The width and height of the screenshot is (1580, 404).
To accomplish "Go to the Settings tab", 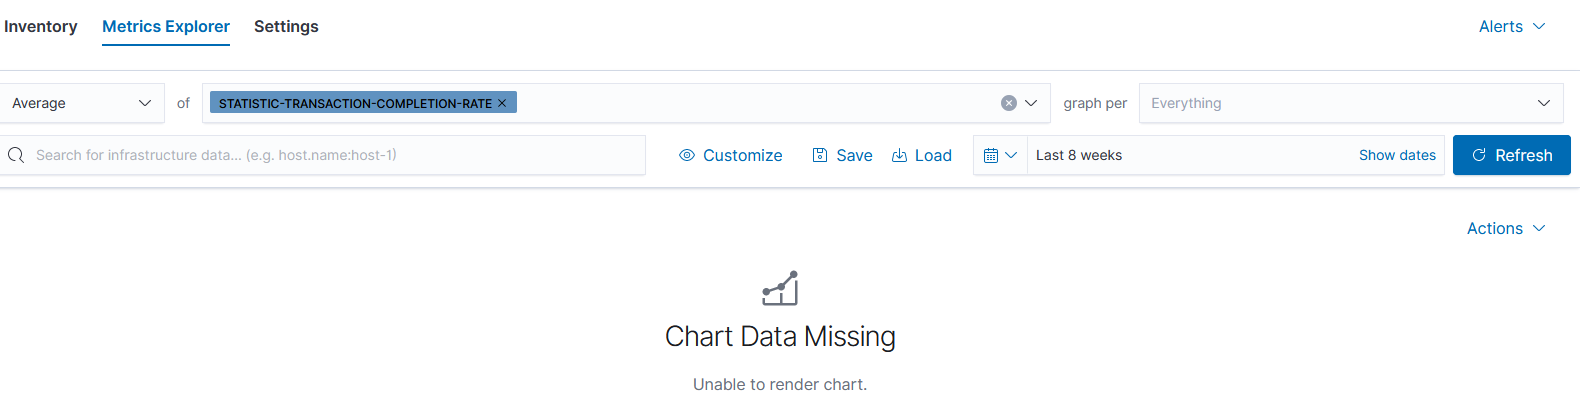I will click(286, 26).
